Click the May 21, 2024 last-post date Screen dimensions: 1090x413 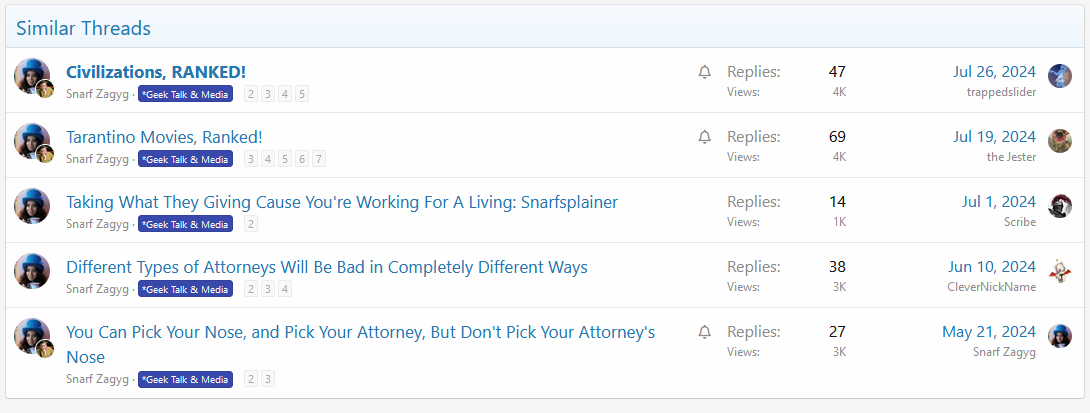988,332
